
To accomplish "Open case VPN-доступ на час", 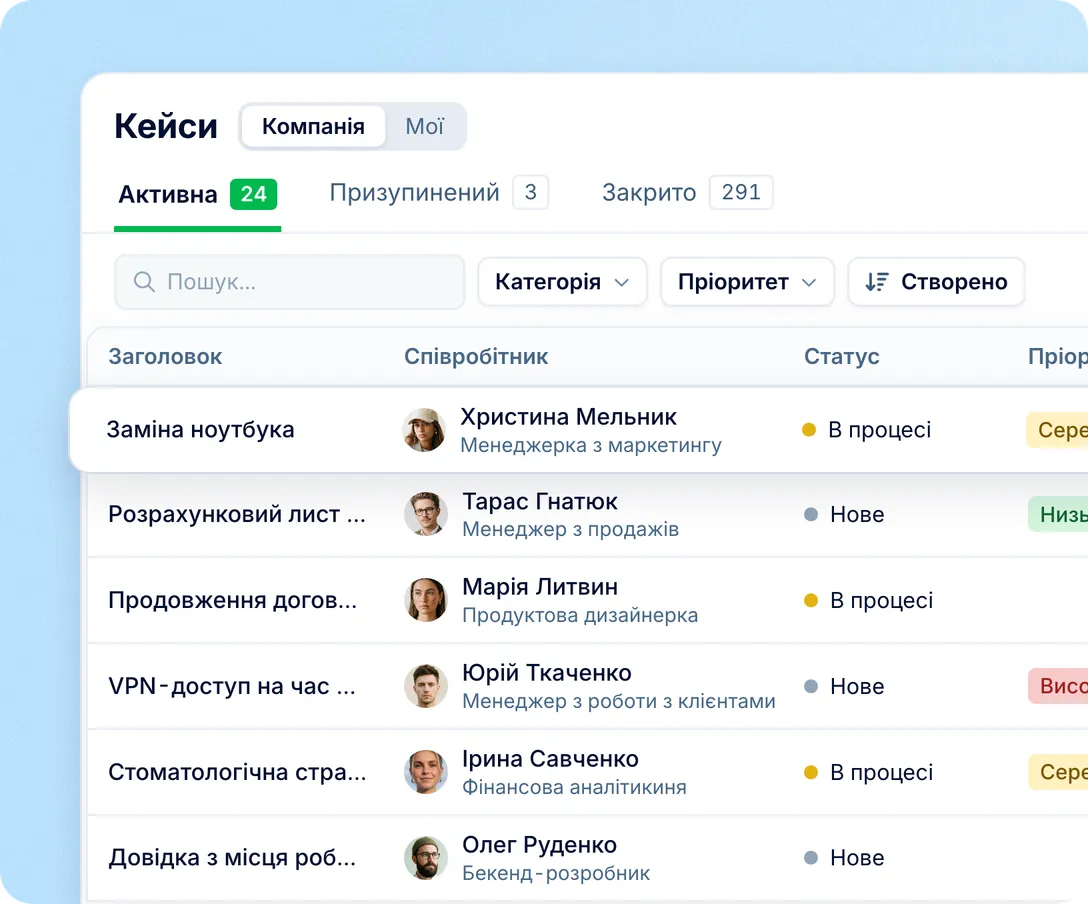I will (x=232, y=686).
